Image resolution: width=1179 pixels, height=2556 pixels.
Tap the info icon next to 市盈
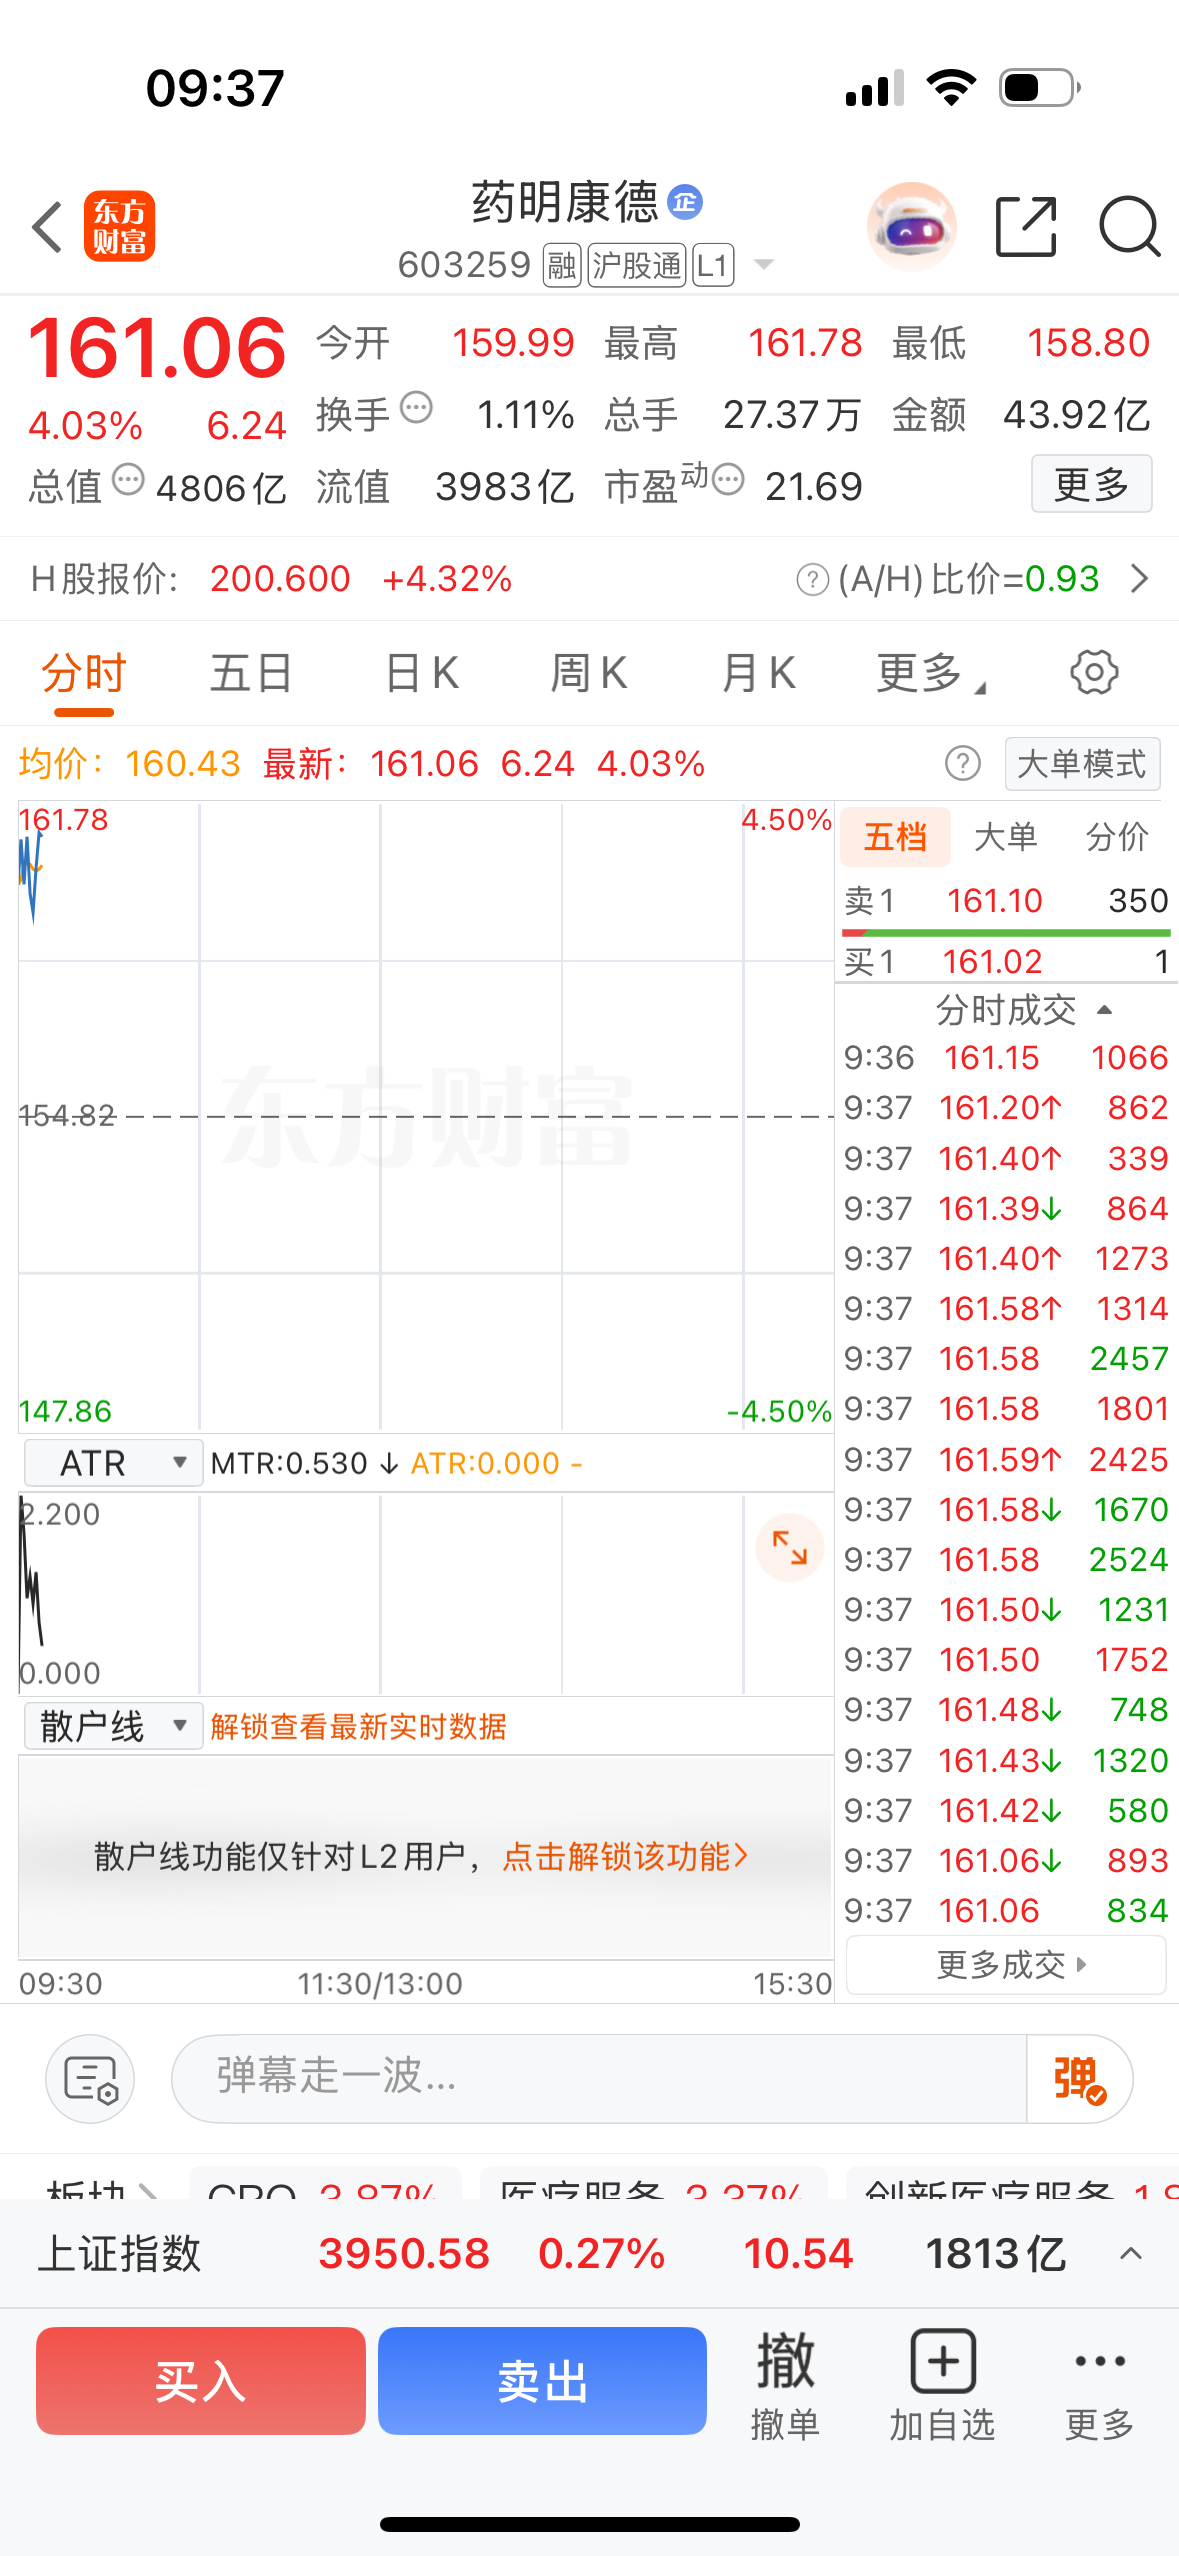click(x=728, y=480)
